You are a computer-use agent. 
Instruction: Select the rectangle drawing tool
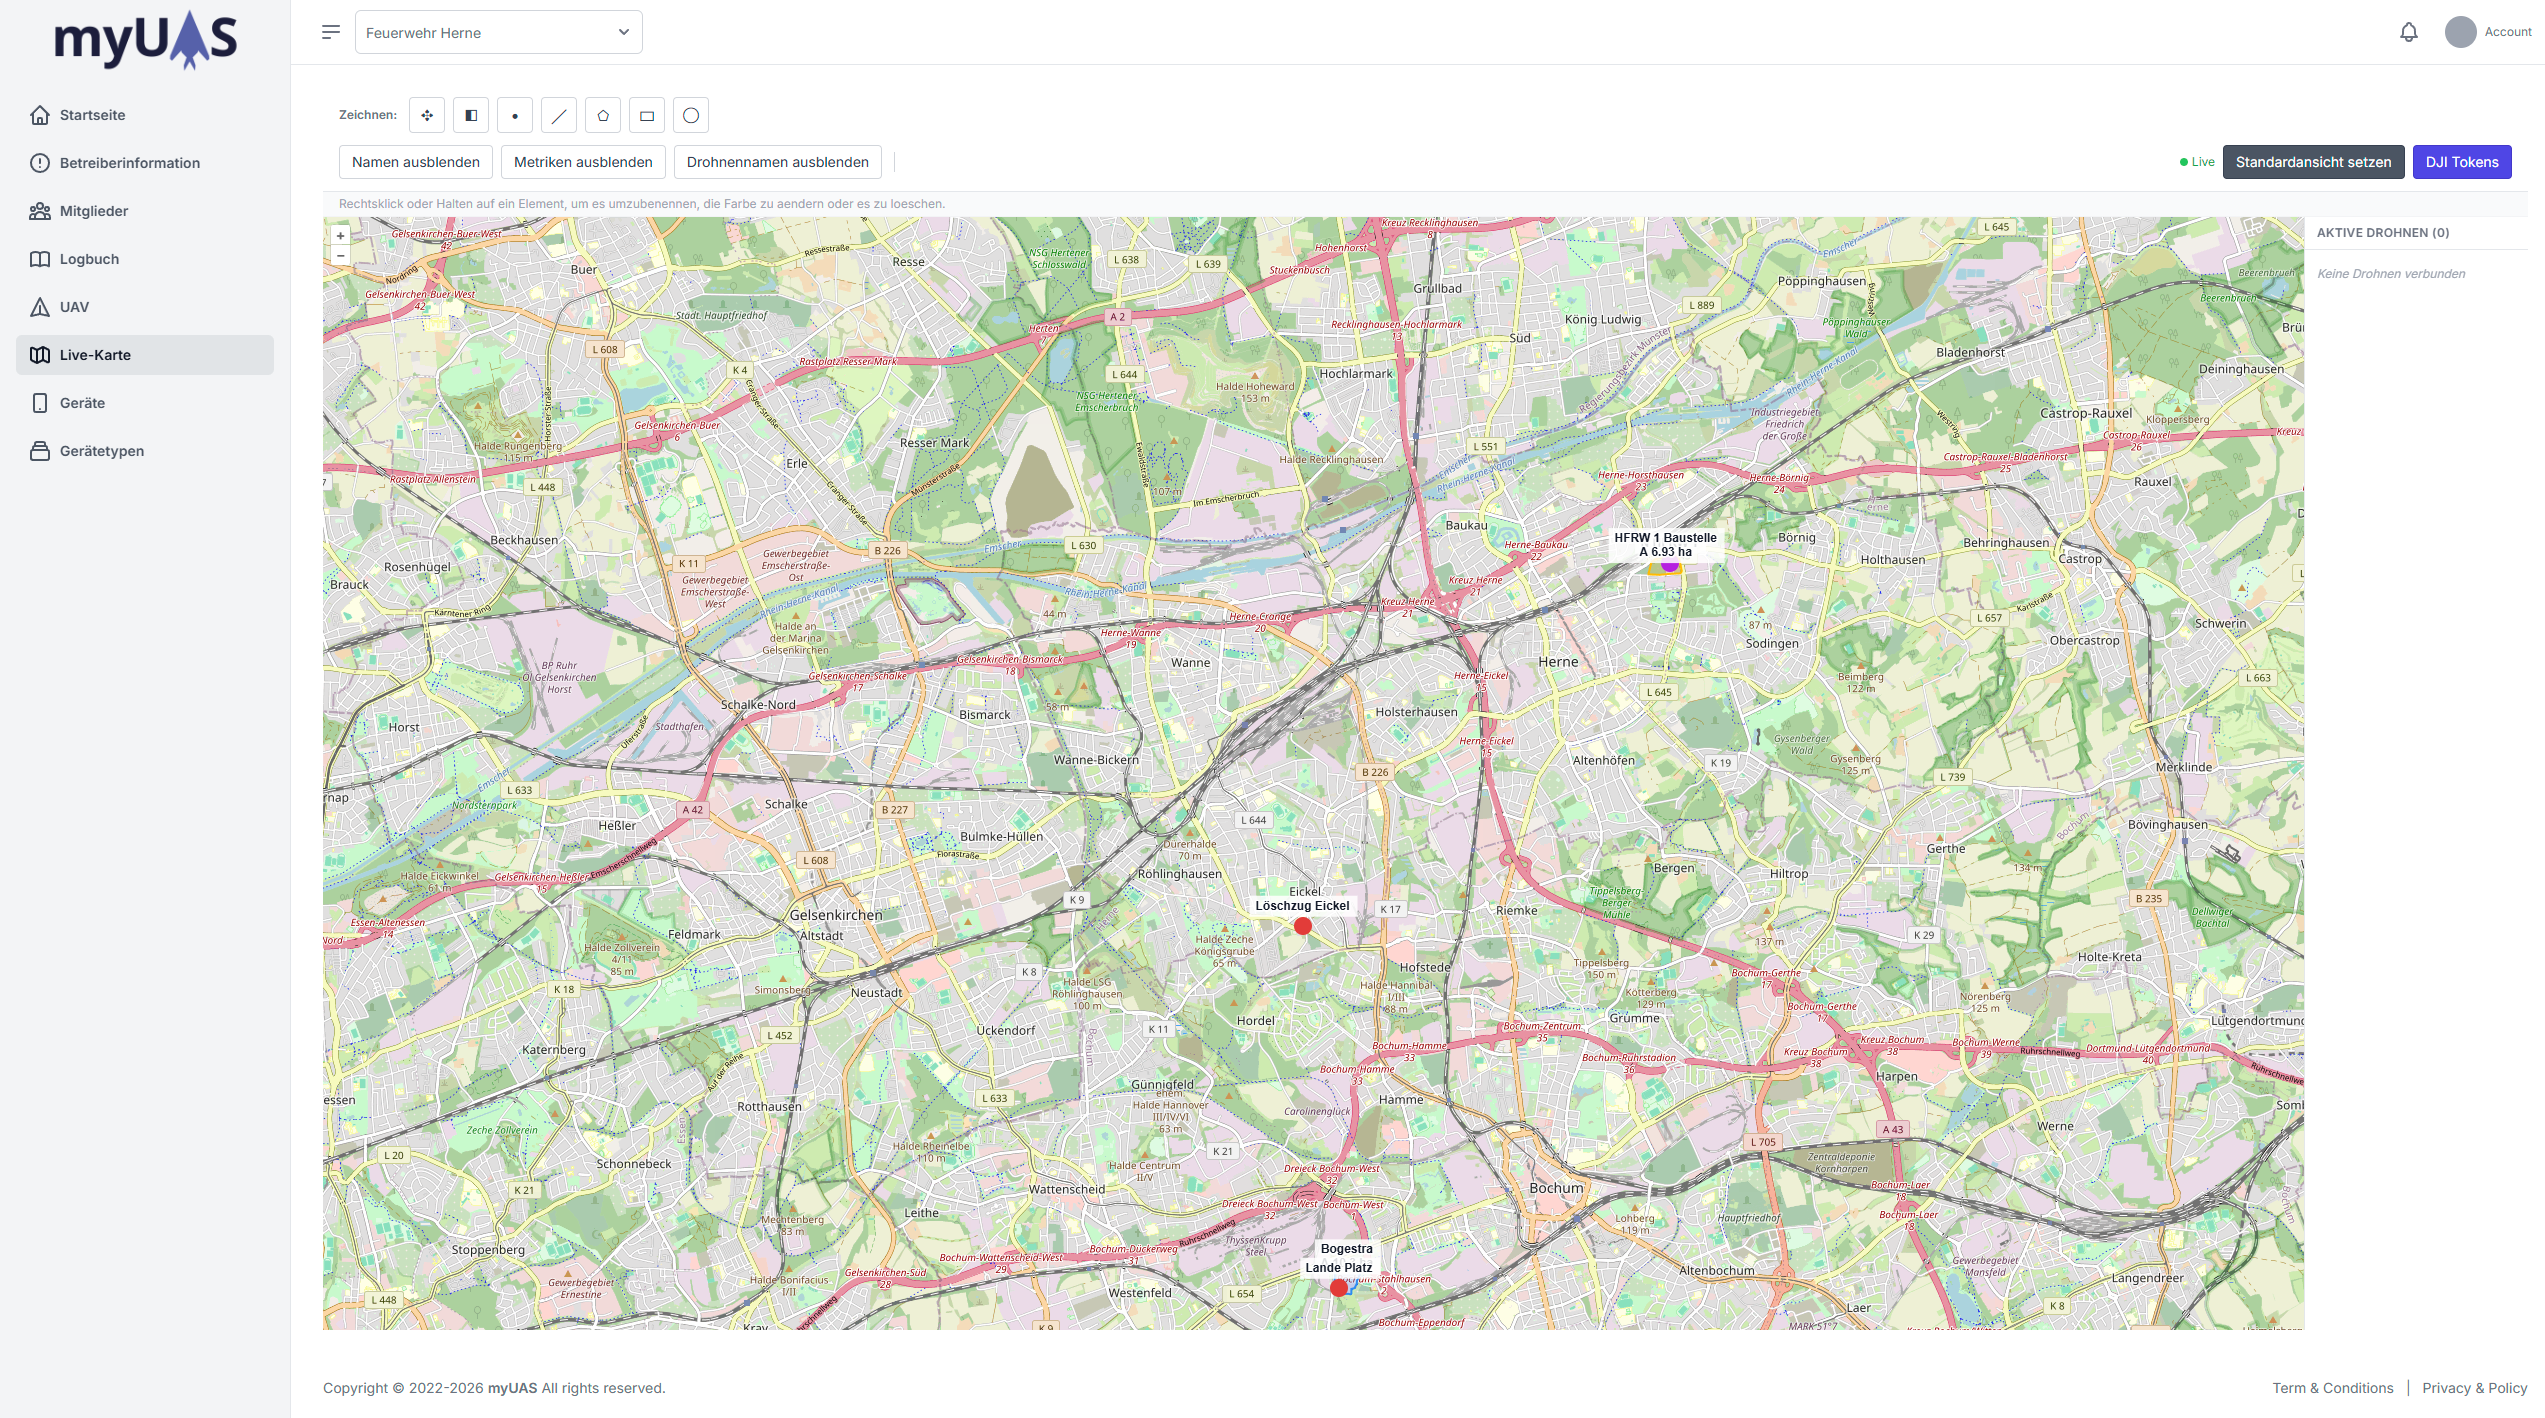[x=647, y=115]
